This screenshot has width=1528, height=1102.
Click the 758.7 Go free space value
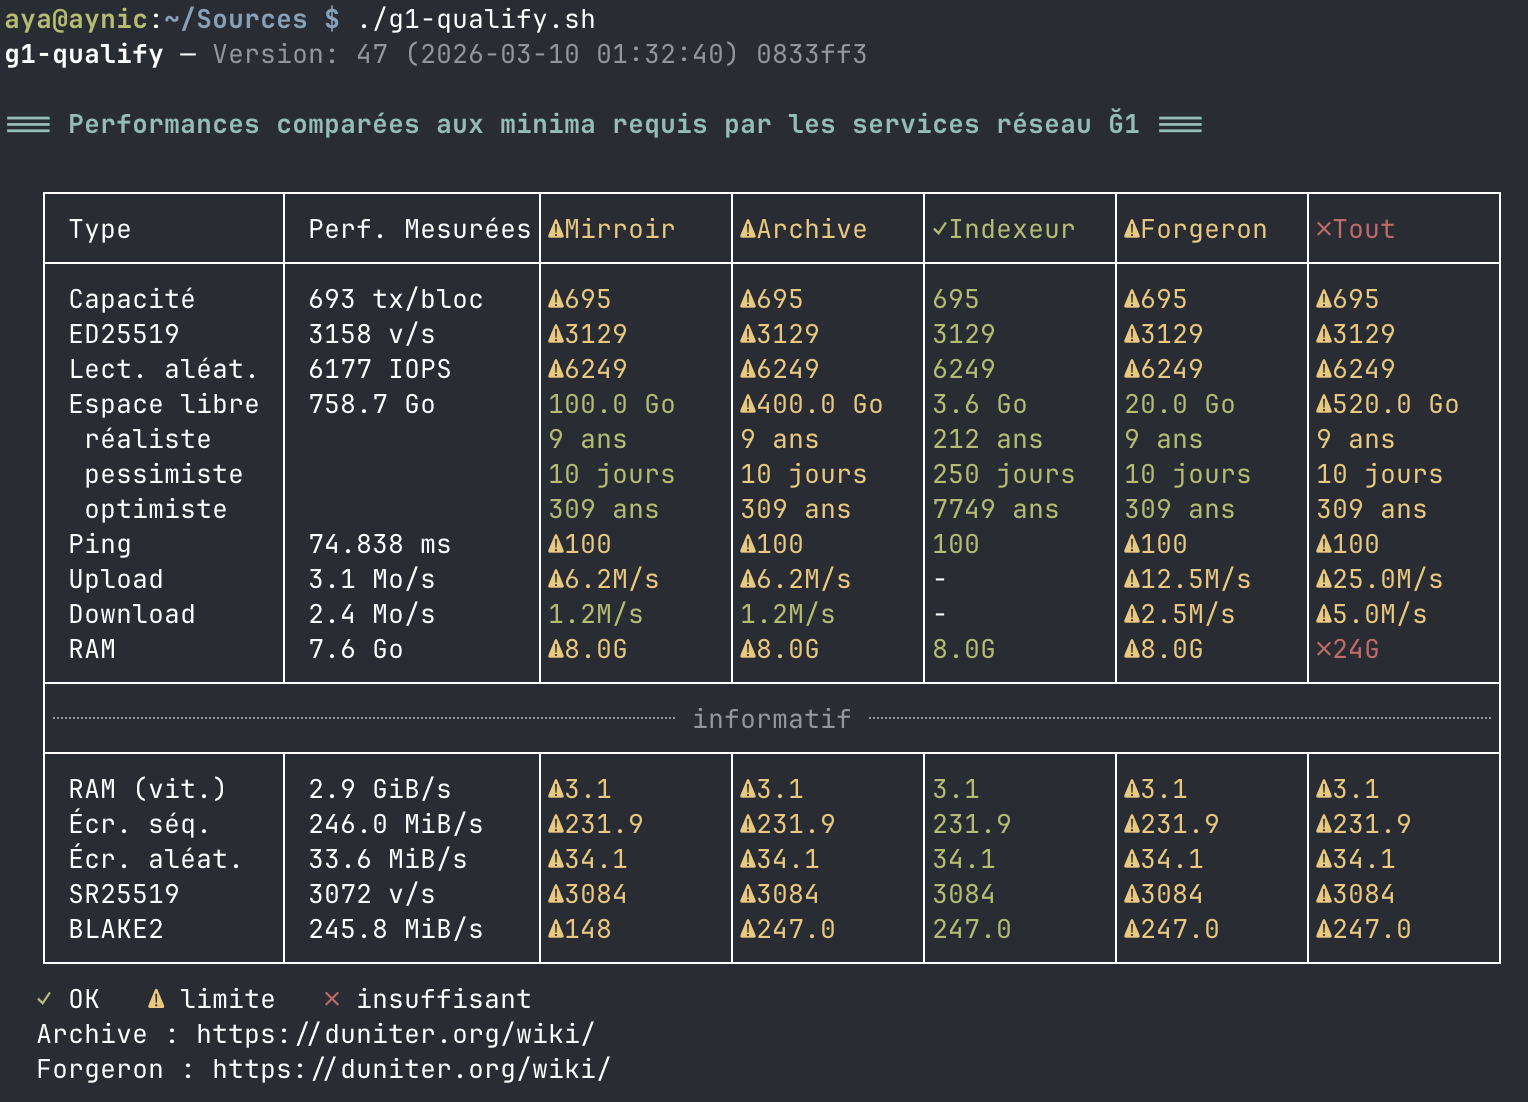click(x=371, y=405)
